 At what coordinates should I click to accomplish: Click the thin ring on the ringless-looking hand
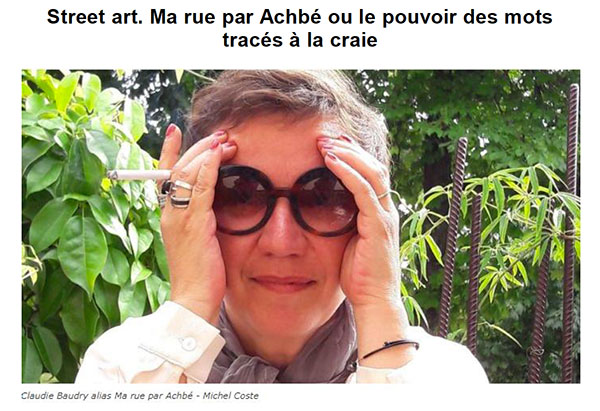pyautogui.click(x=383, y=195)
